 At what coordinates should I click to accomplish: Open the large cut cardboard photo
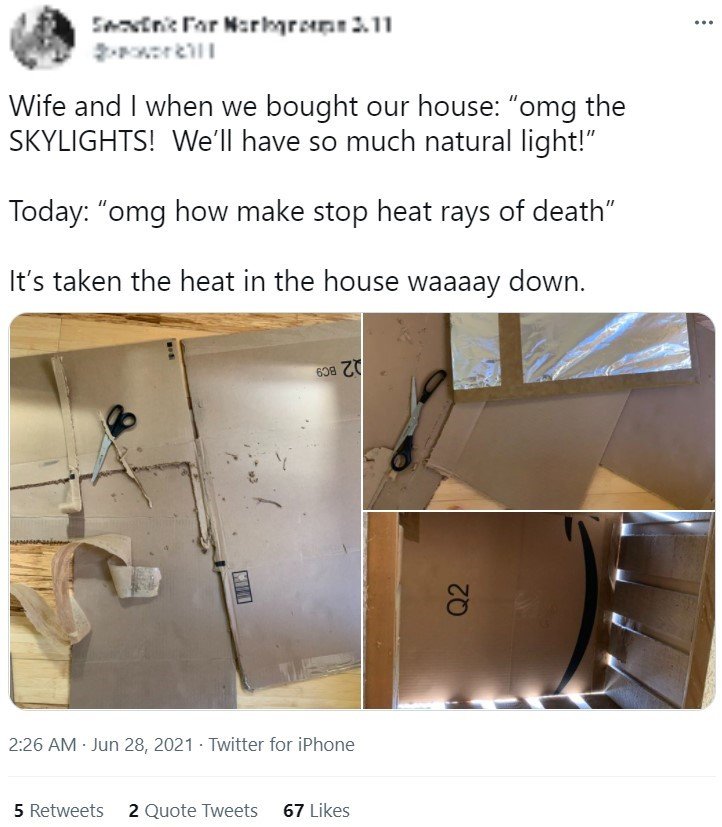[185, 511]
